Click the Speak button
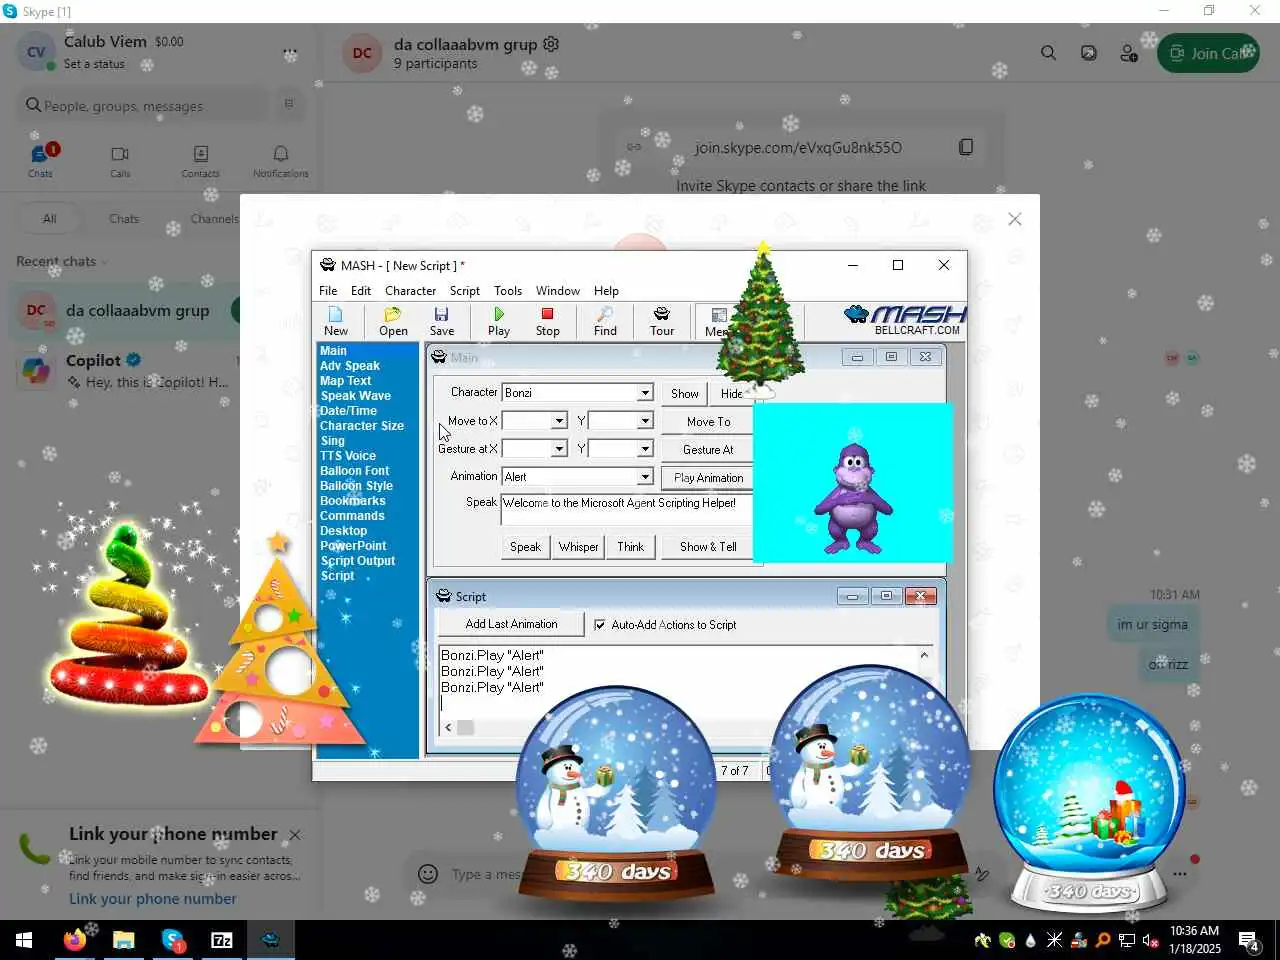This screenshot has width=1280, height=960. tap(525, 547)
